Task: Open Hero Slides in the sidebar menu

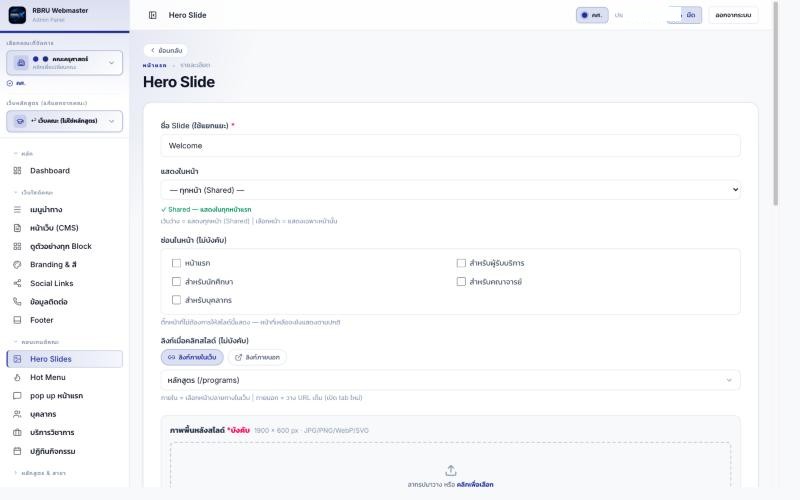Action: [65, 359]
